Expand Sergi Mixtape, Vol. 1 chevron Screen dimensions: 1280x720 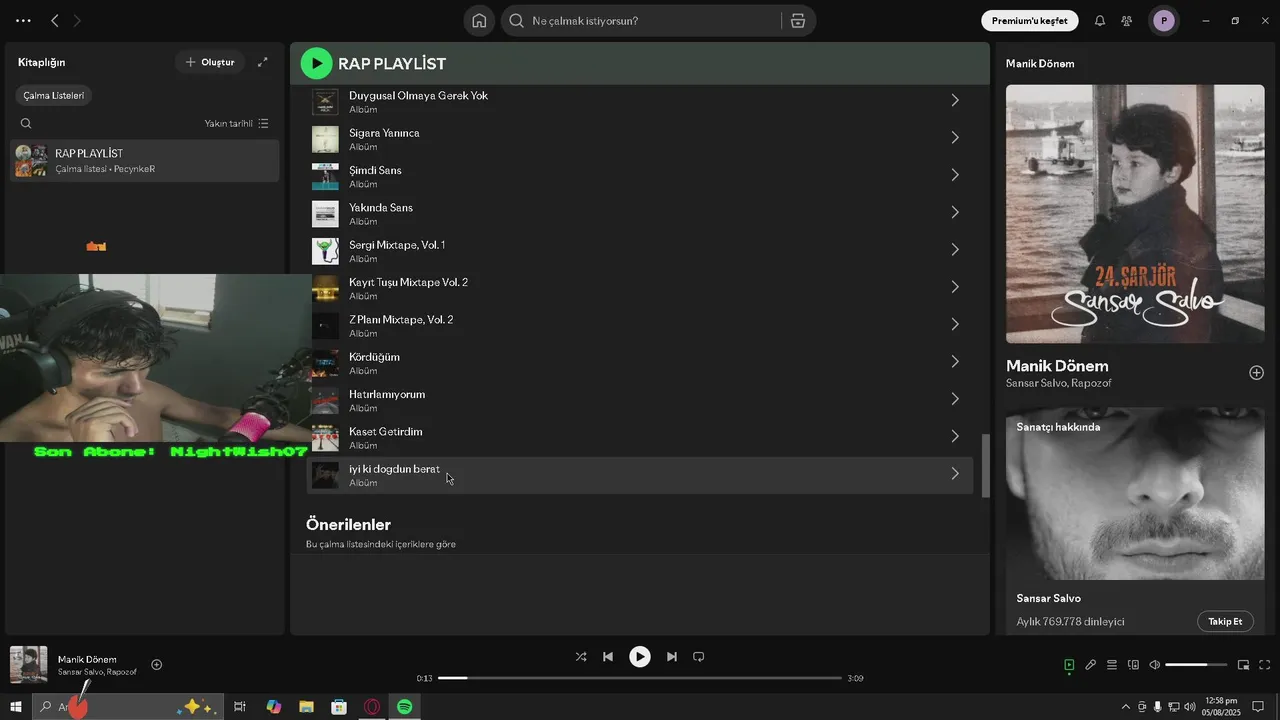[x=955, y=250]
